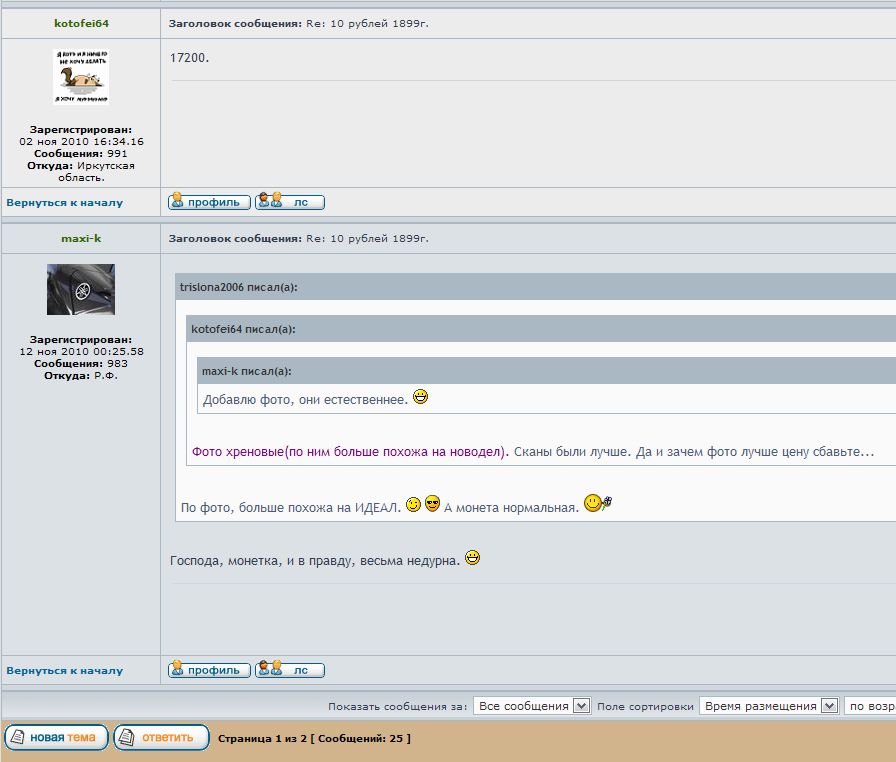
Task: Open kotofei64's profile via the профиль button
Action: (x=209, y=202)
